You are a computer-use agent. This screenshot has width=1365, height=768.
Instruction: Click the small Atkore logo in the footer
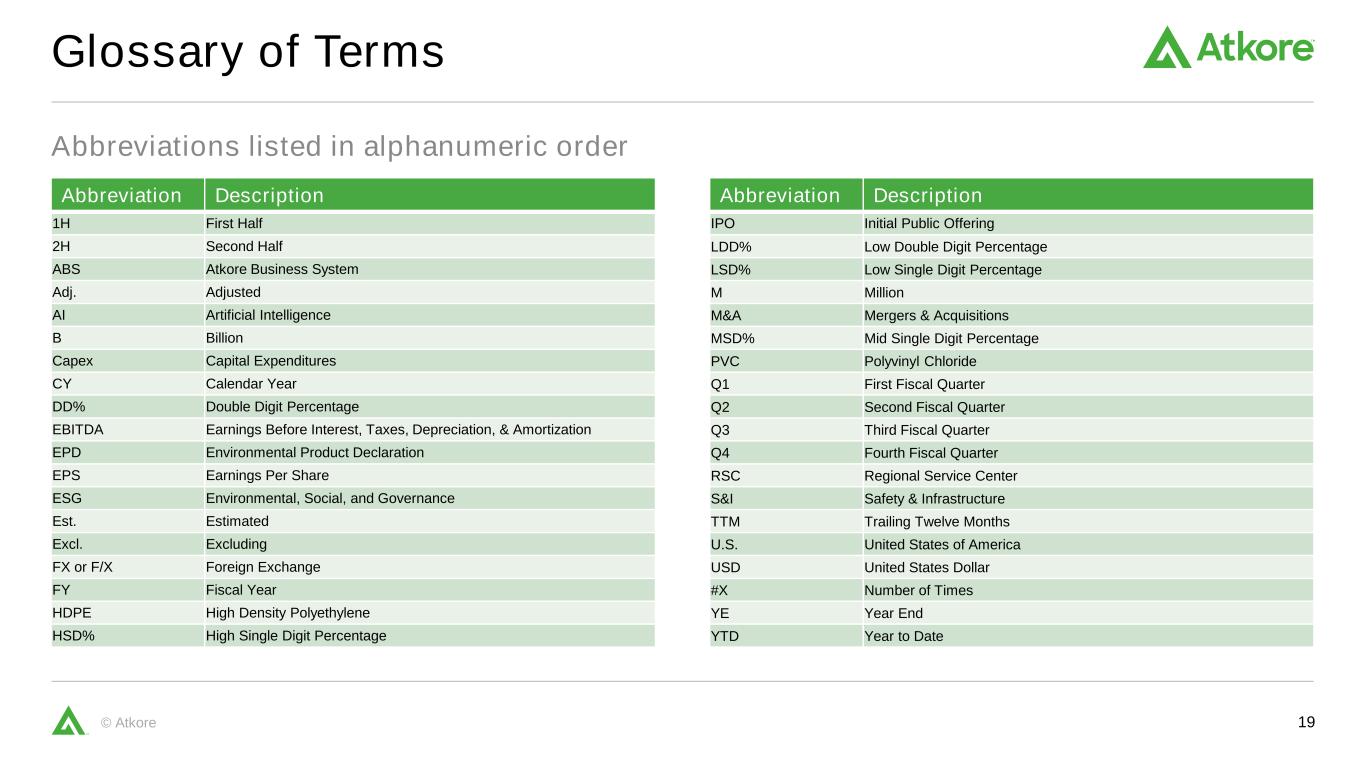click(69, 721)
